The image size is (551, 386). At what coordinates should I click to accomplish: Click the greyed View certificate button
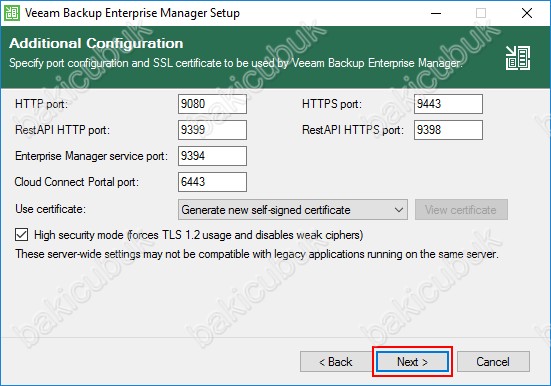click(461, 210)
